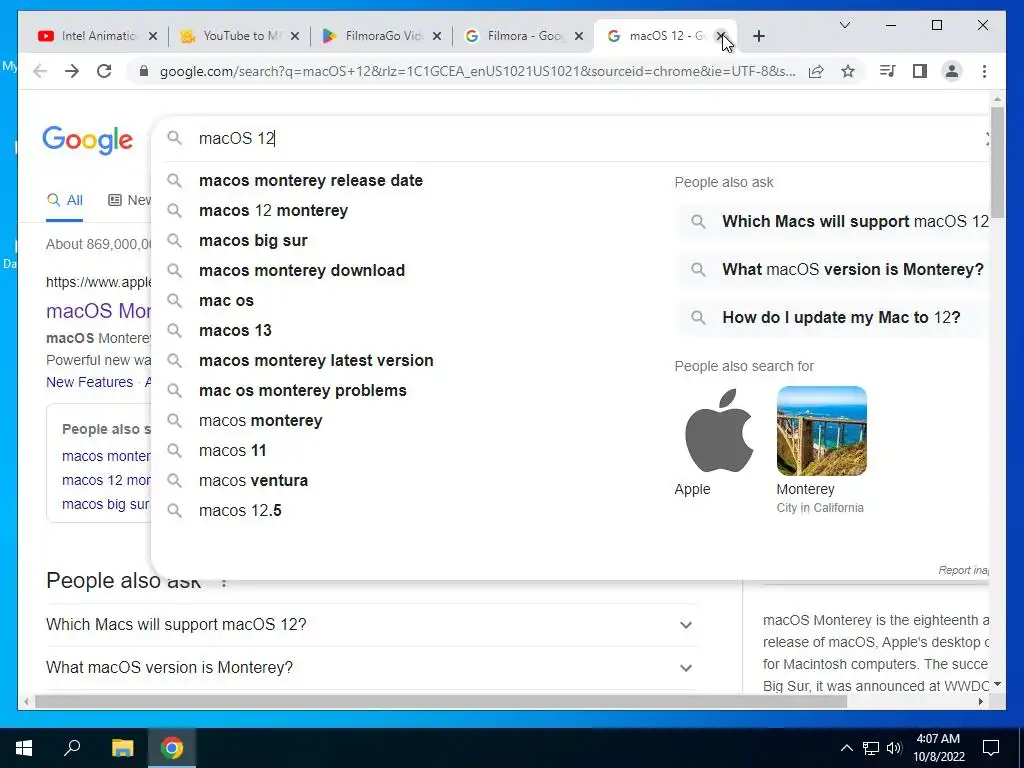Open the taskbar clock and date
Screen dimensions: 1024x768
[939, 748]
